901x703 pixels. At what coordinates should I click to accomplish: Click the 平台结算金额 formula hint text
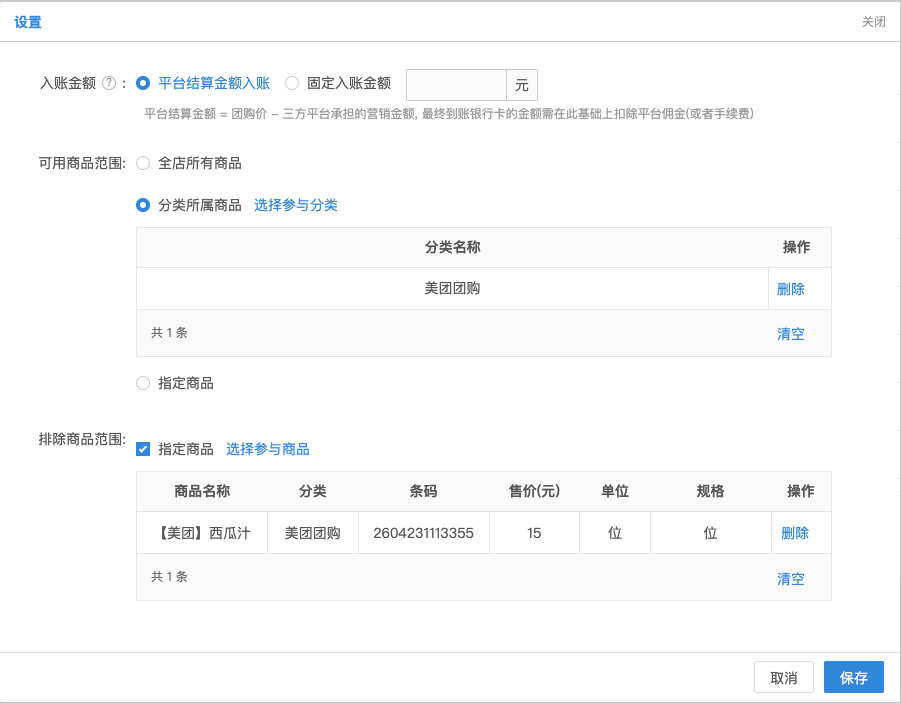449,114
